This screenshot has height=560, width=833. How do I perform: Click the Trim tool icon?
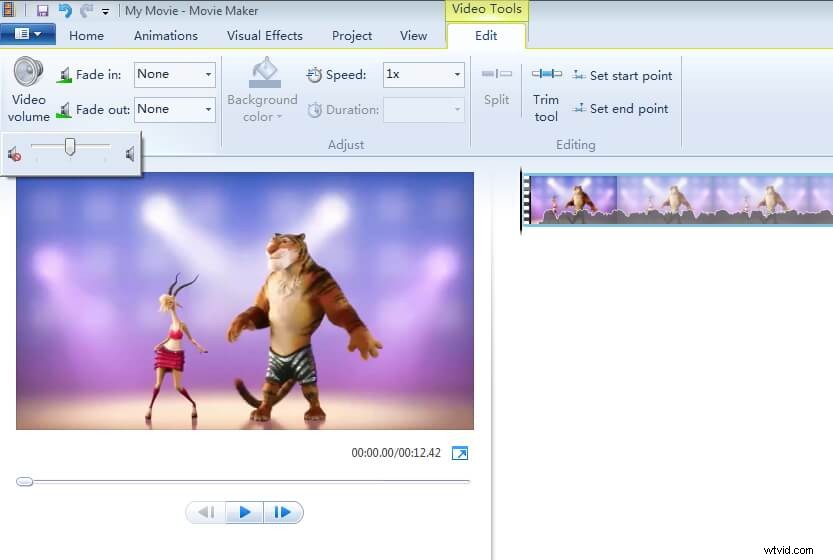click(x=546, y=75)
